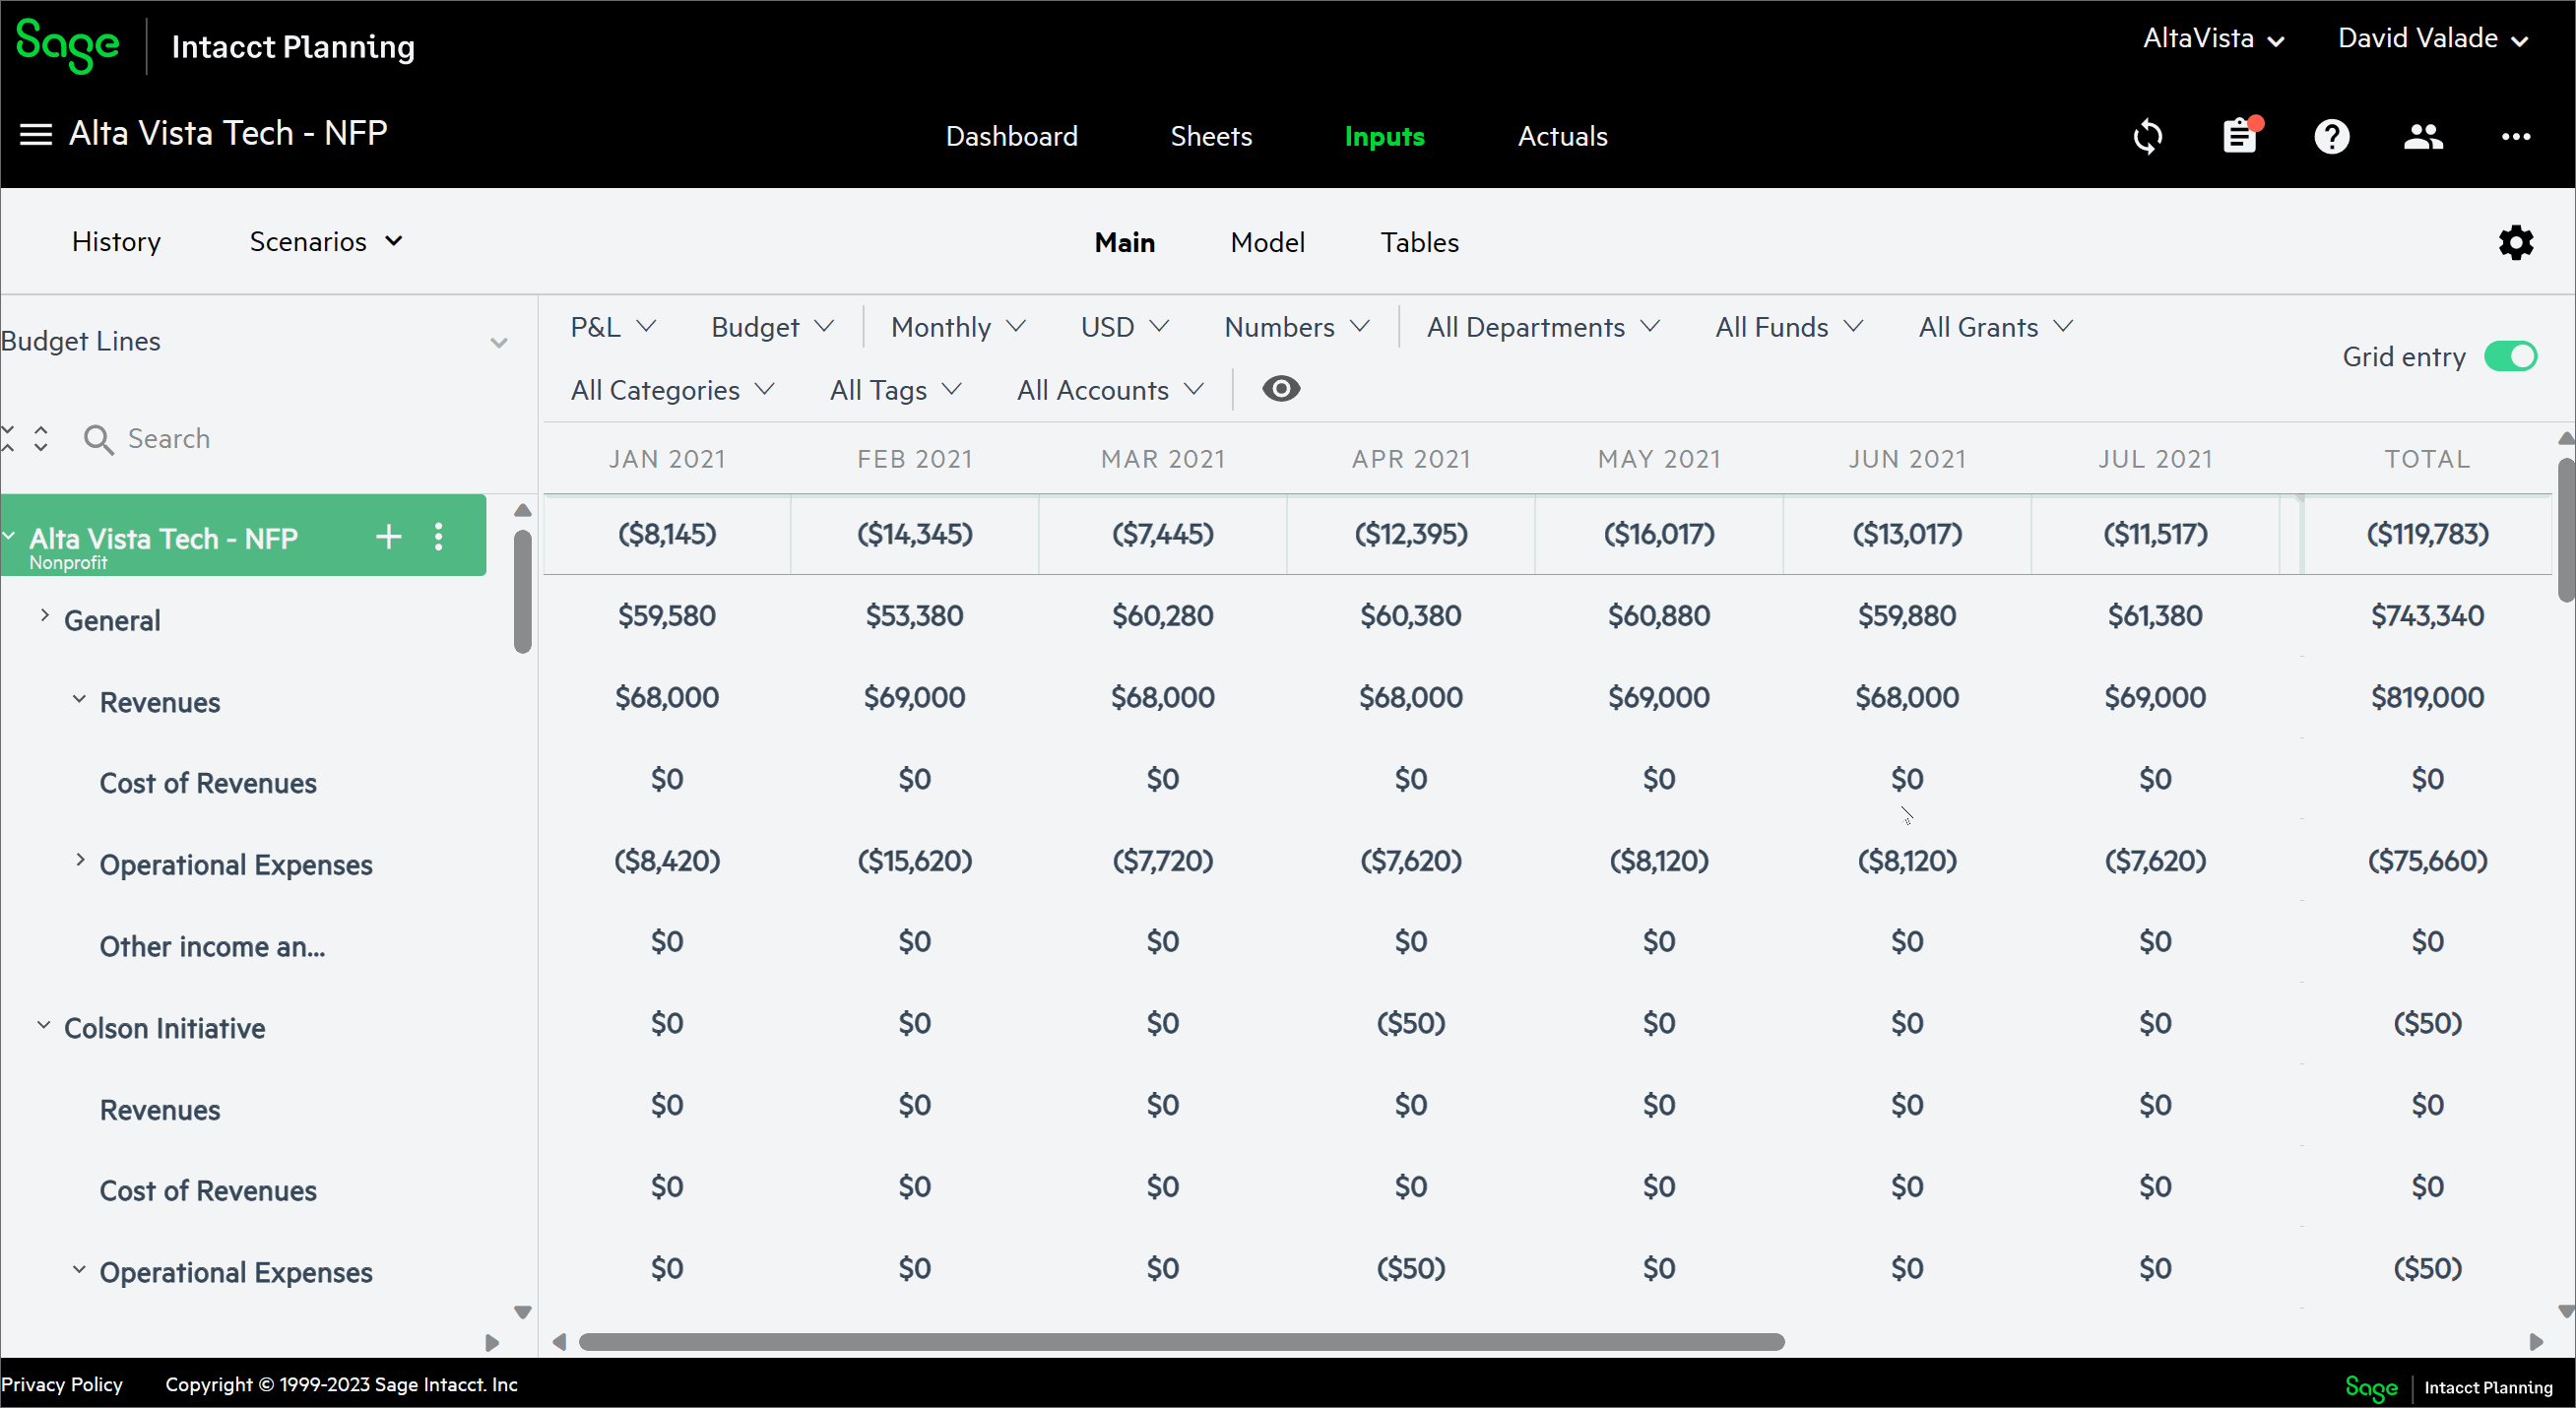Viewport: 2576px width, 1408px height.
Task: Open the USD currency dropdown
Action: click(x=1124, y=327)
